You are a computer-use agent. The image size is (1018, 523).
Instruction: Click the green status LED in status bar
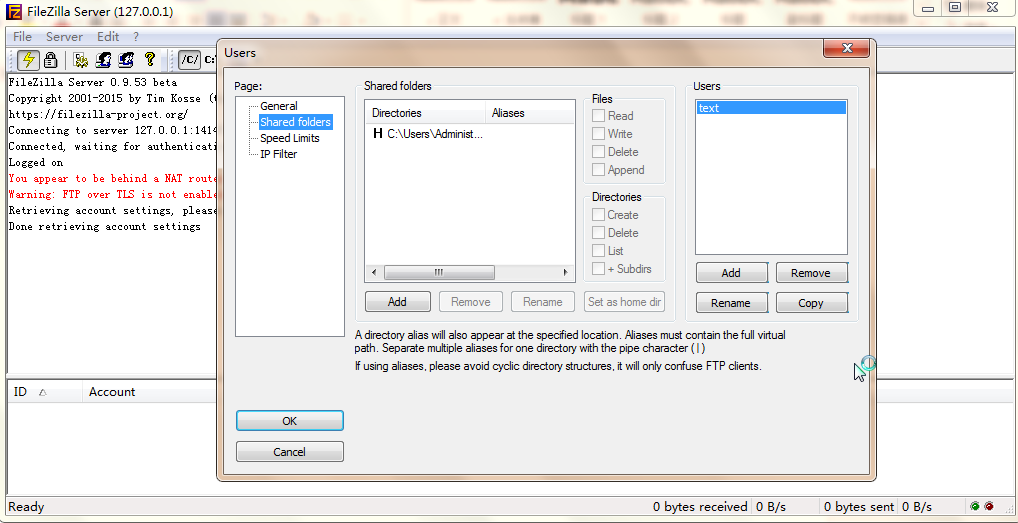[x=975, y=506]
